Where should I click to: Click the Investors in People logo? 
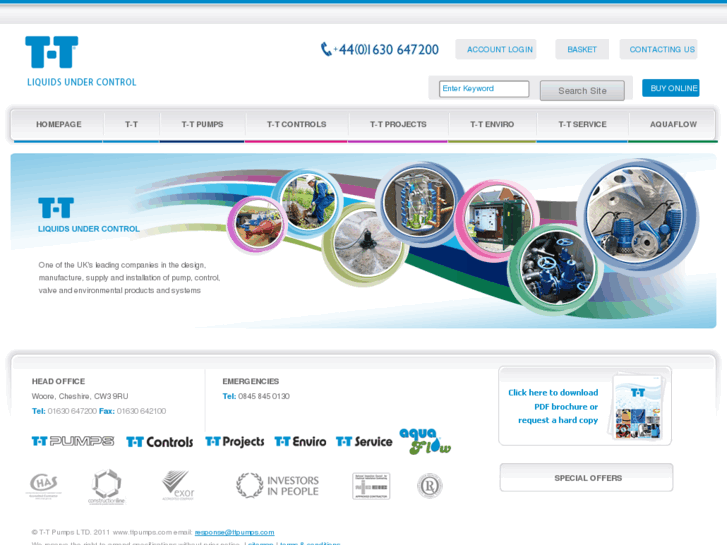click(277, 486)
